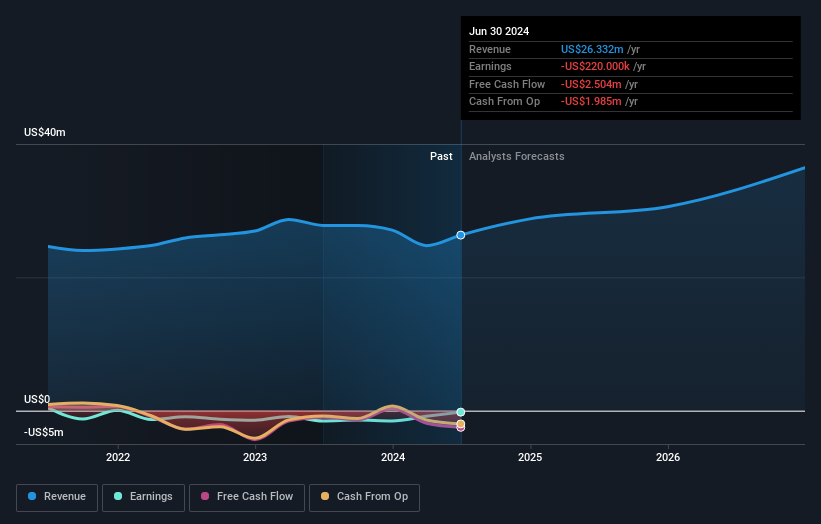Toggle the Free Cash Flow legend button
Screen dimensions: 821x524
pyautogui.click(x=247, y=497)
